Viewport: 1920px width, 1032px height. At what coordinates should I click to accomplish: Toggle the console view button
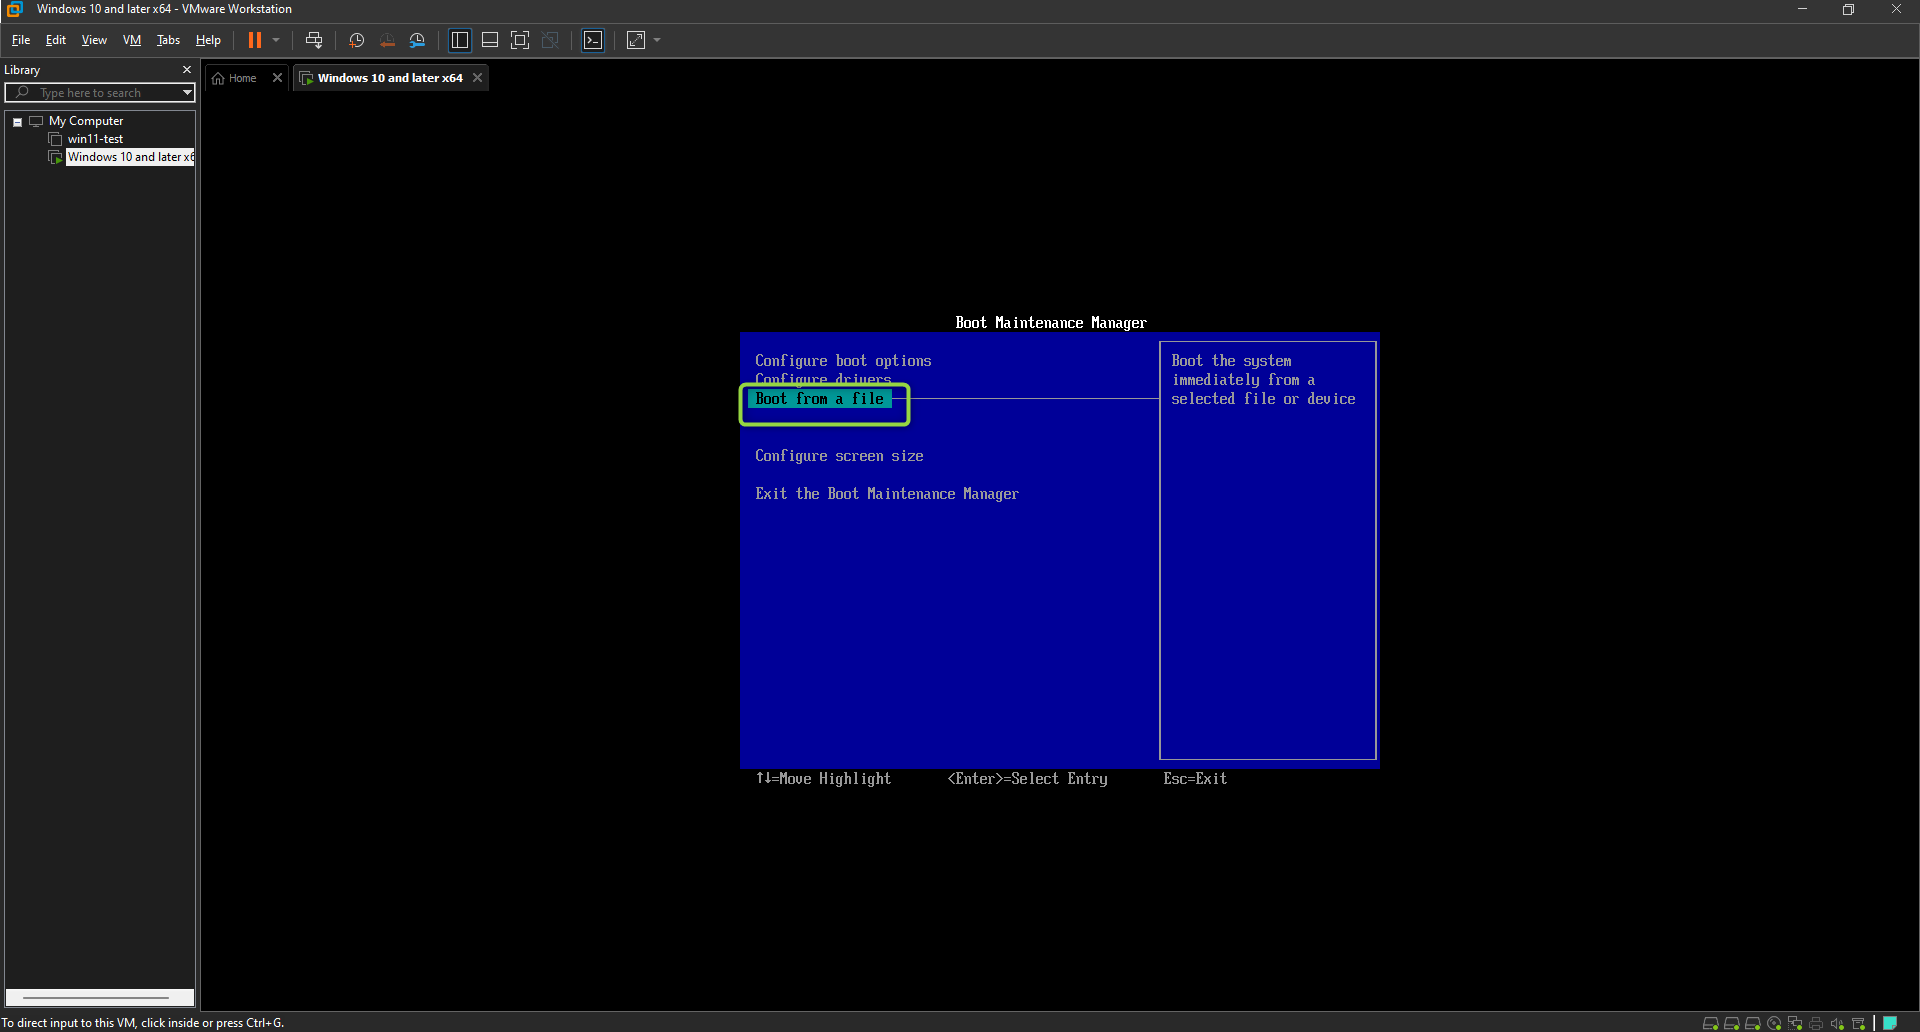click(593, 40)
